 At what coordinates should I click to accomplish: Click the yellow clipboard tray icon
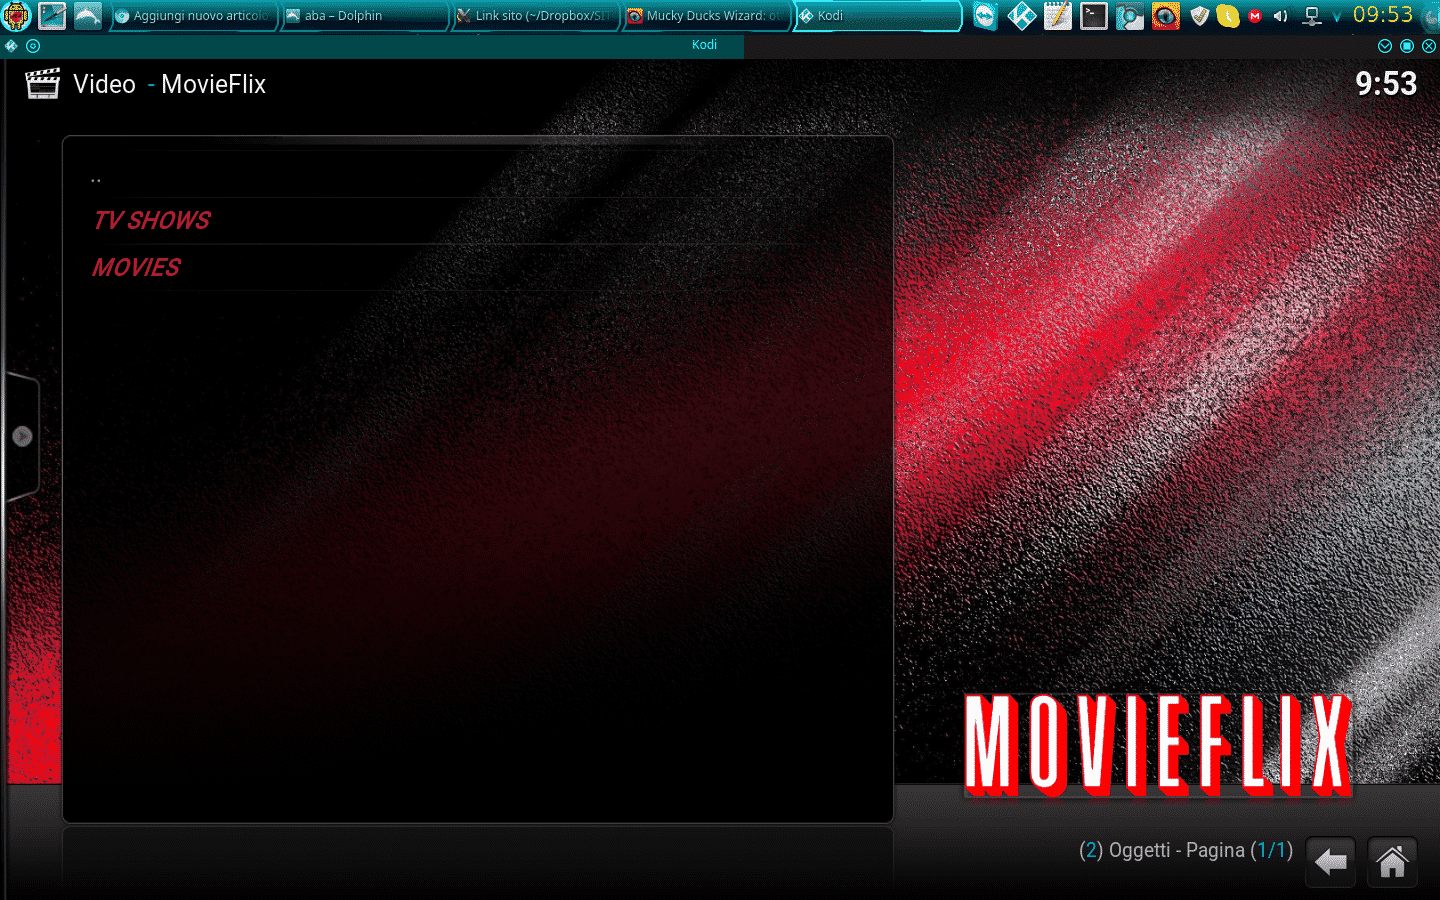tap(1228, 16)
